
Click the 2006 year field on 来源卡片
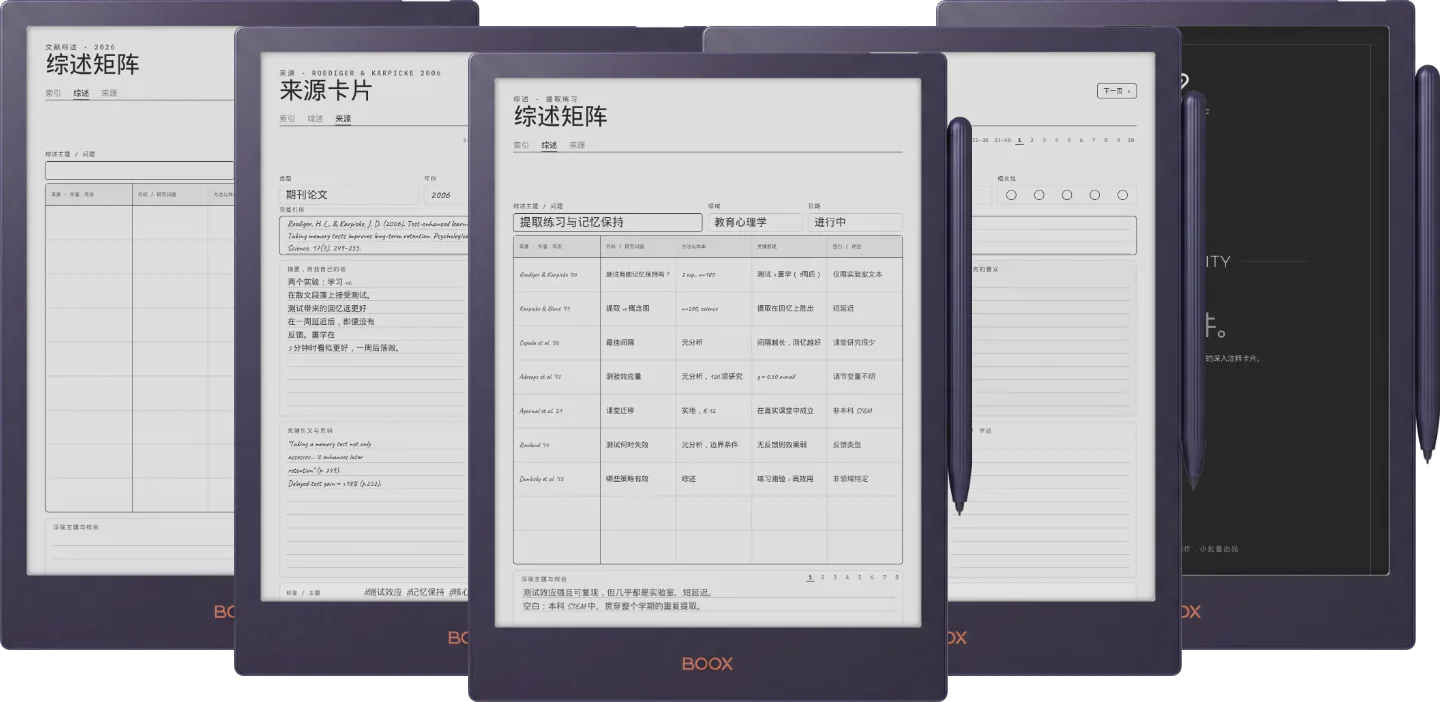(x=446, y=195)
